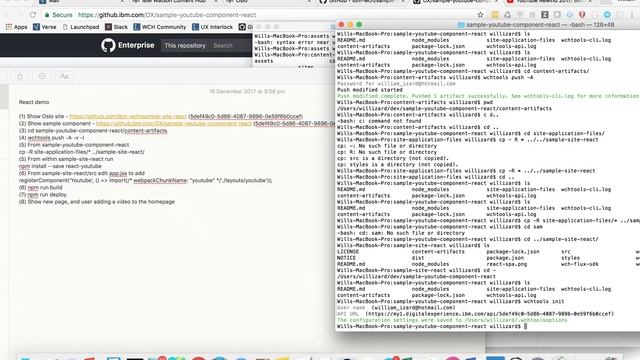Image resolution: width=640 pixels, height=360 pixels.
Task: Open the Chrome three-dot menu
Action: (632, 15)
